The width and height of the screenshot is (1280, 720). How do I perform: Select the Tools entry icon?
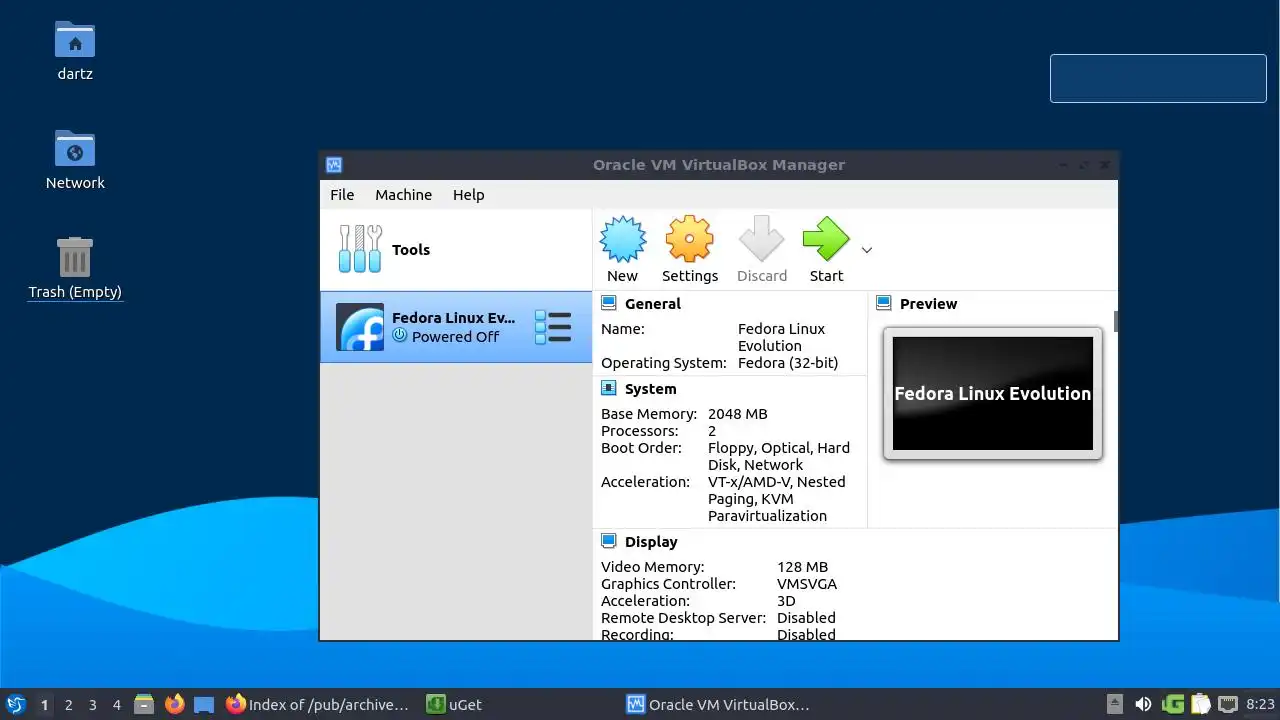[360, 249]
